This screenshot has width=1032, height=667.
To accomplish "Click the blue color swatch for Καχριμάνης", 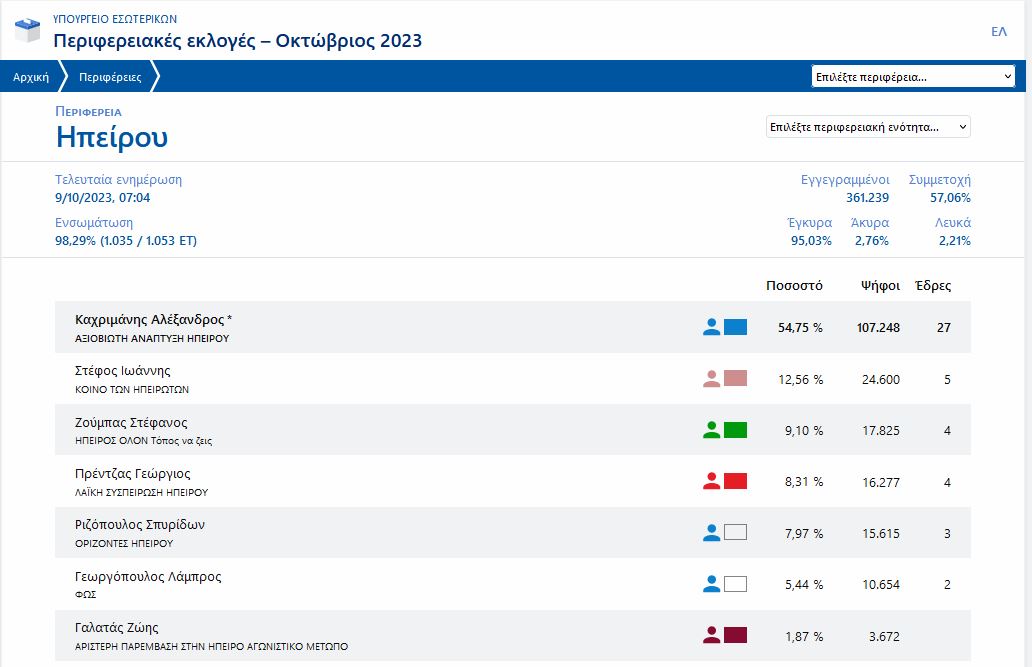I will click(735, 327).
